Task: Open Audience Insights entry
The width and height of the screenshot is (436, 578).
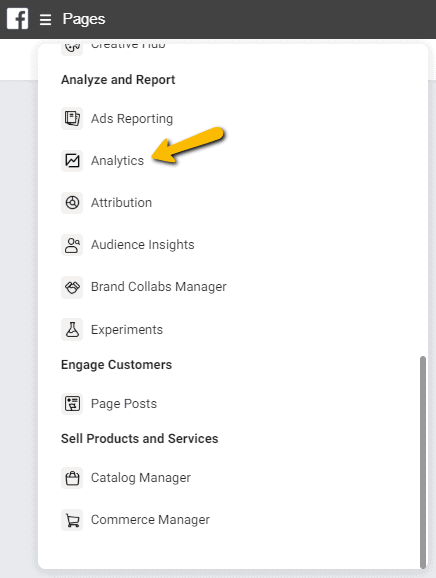Action: click(x=142, y=245)
